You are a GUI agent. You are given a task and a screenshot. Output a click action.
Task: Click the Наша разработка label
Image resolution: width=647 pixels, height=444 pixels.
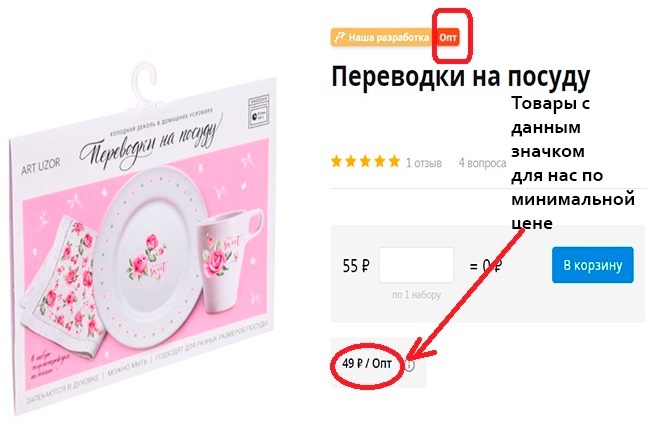point(389,38)
